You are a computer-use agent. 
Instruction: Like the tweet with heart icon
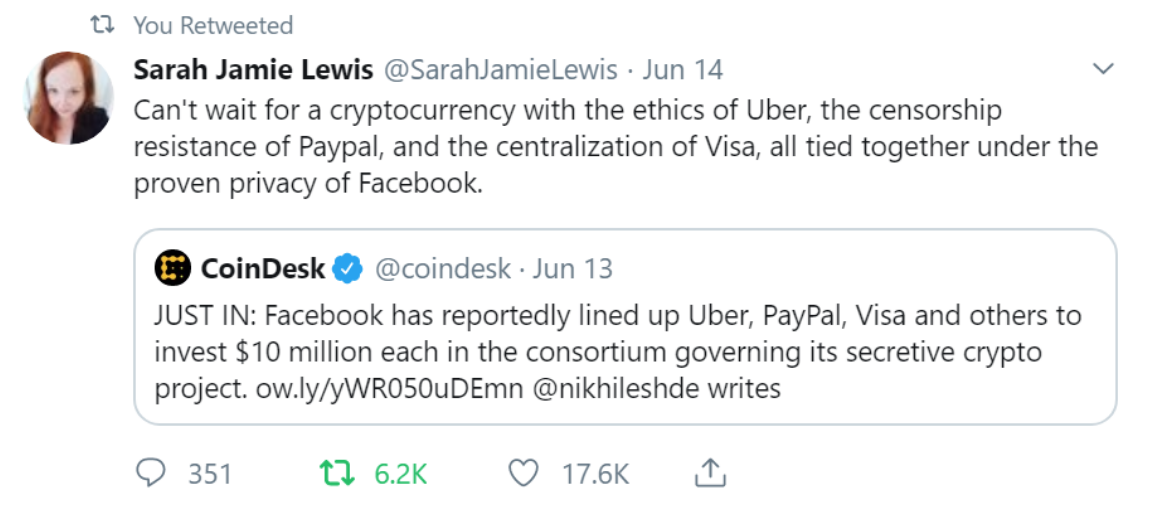click(523, 473)
